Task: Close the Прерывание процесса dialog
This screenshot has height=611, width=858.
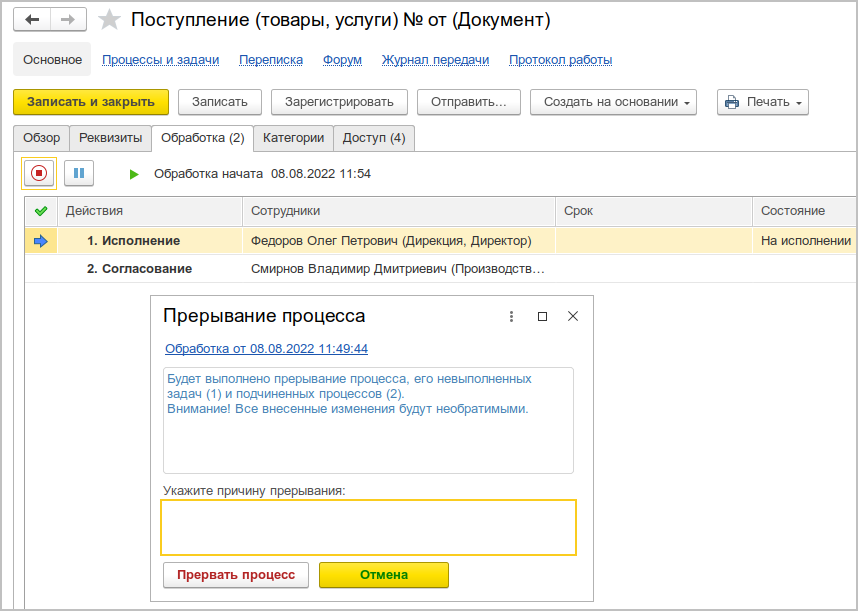Action: 573,316
